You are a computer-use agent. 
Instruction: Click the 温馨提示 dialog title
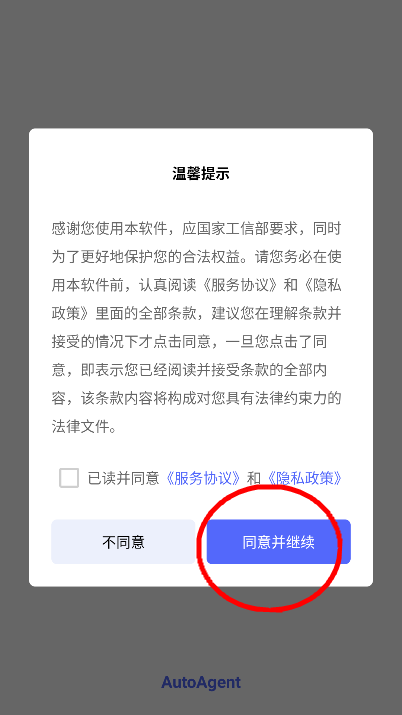[201, 174]
